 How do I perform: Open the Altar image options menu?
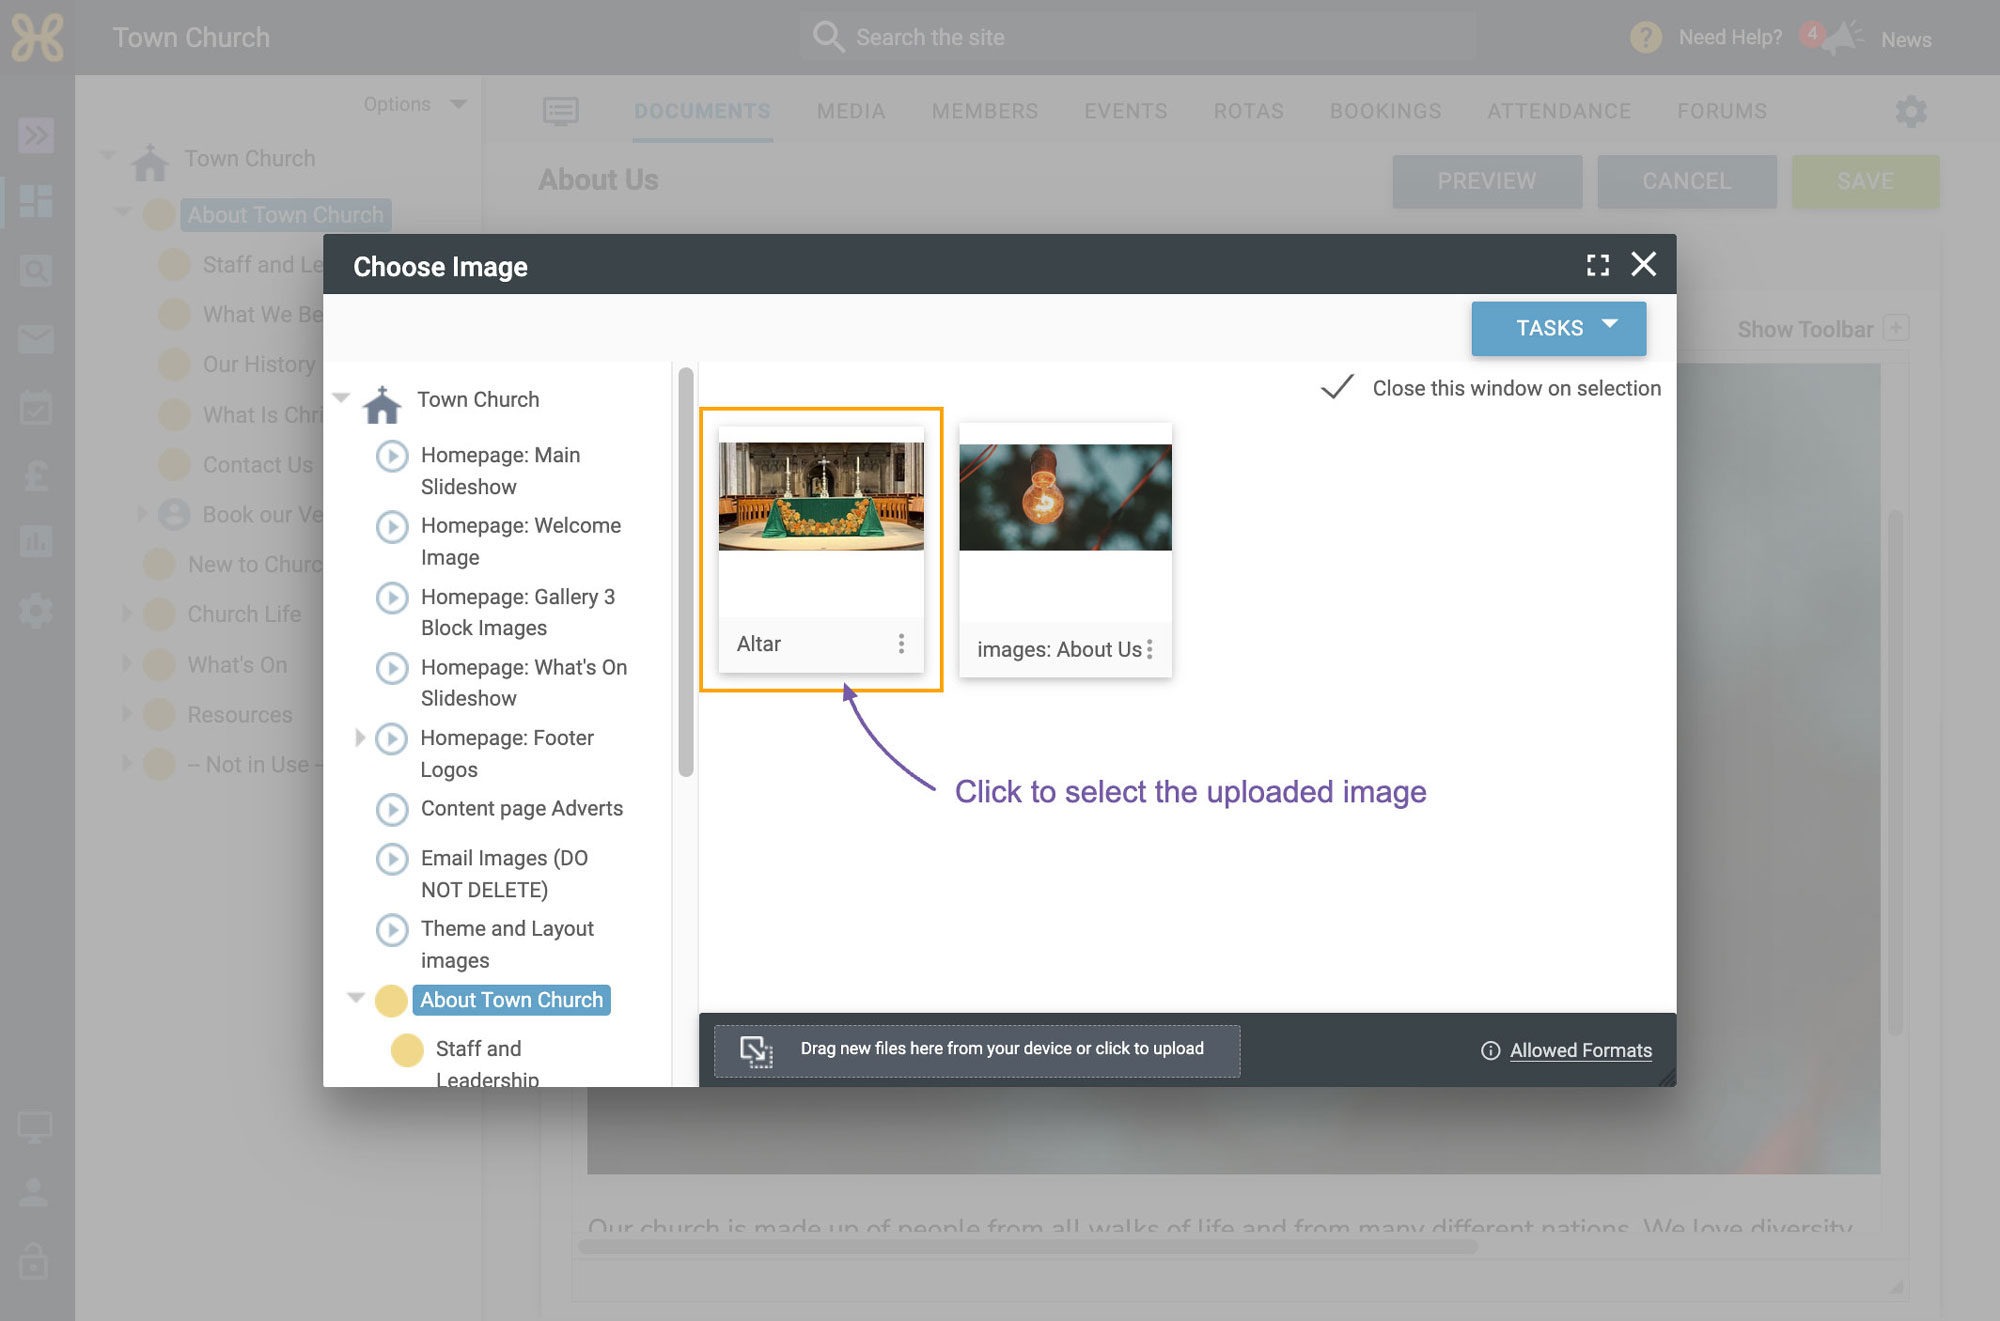tap(901, 644)
